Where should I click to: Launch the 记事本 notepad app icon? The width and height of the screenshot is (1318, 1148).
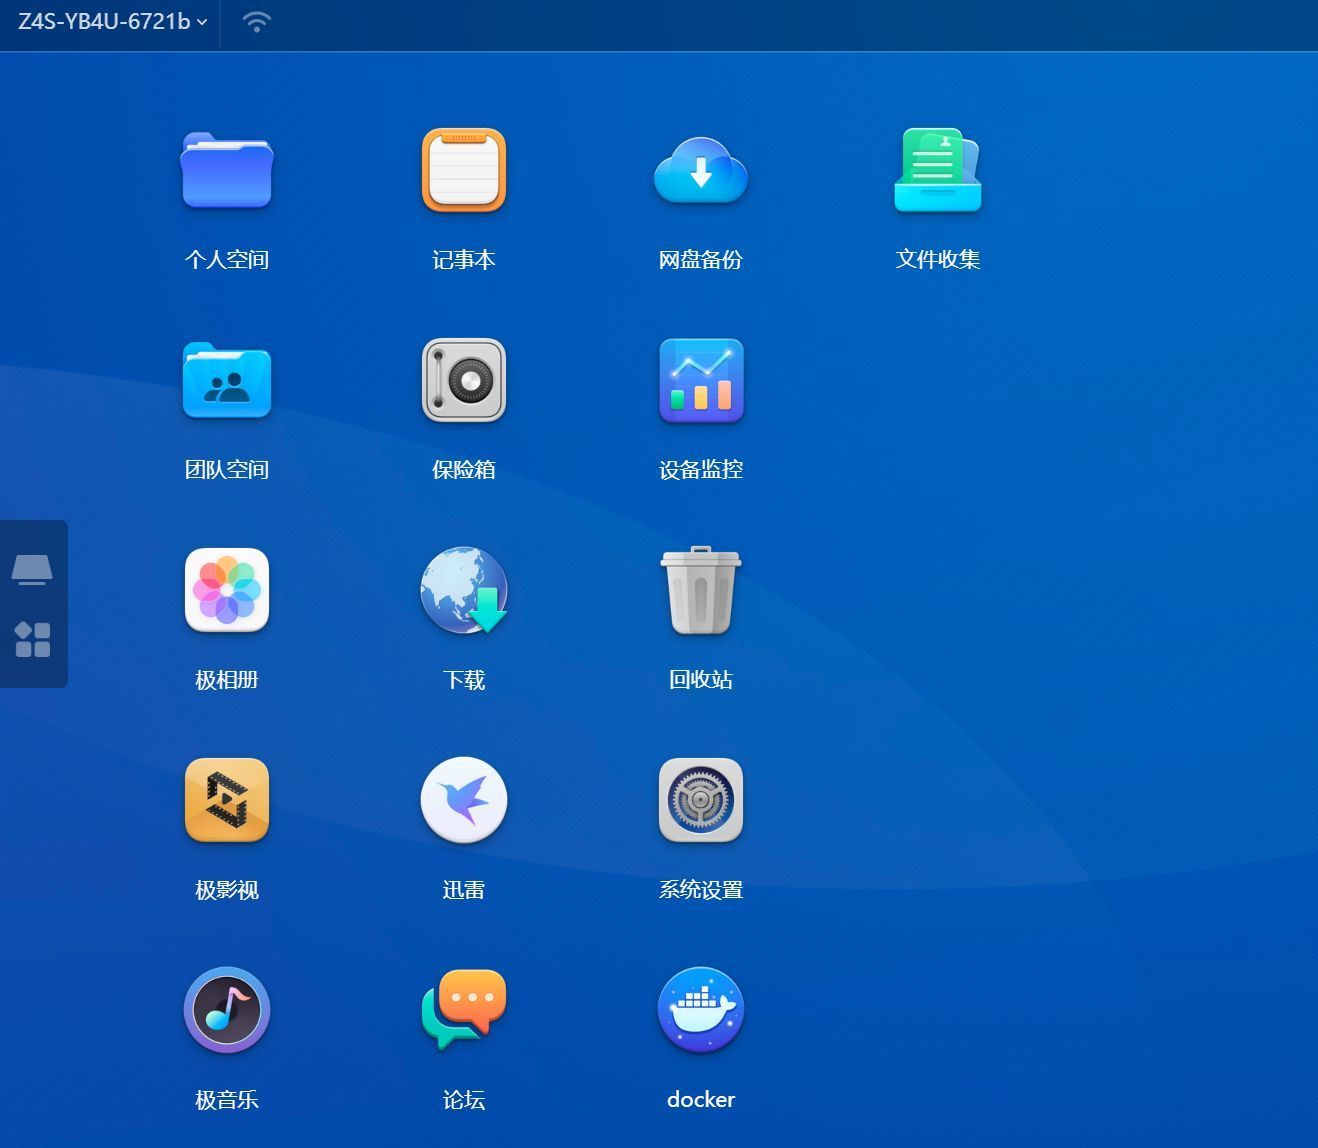(464, 170)
